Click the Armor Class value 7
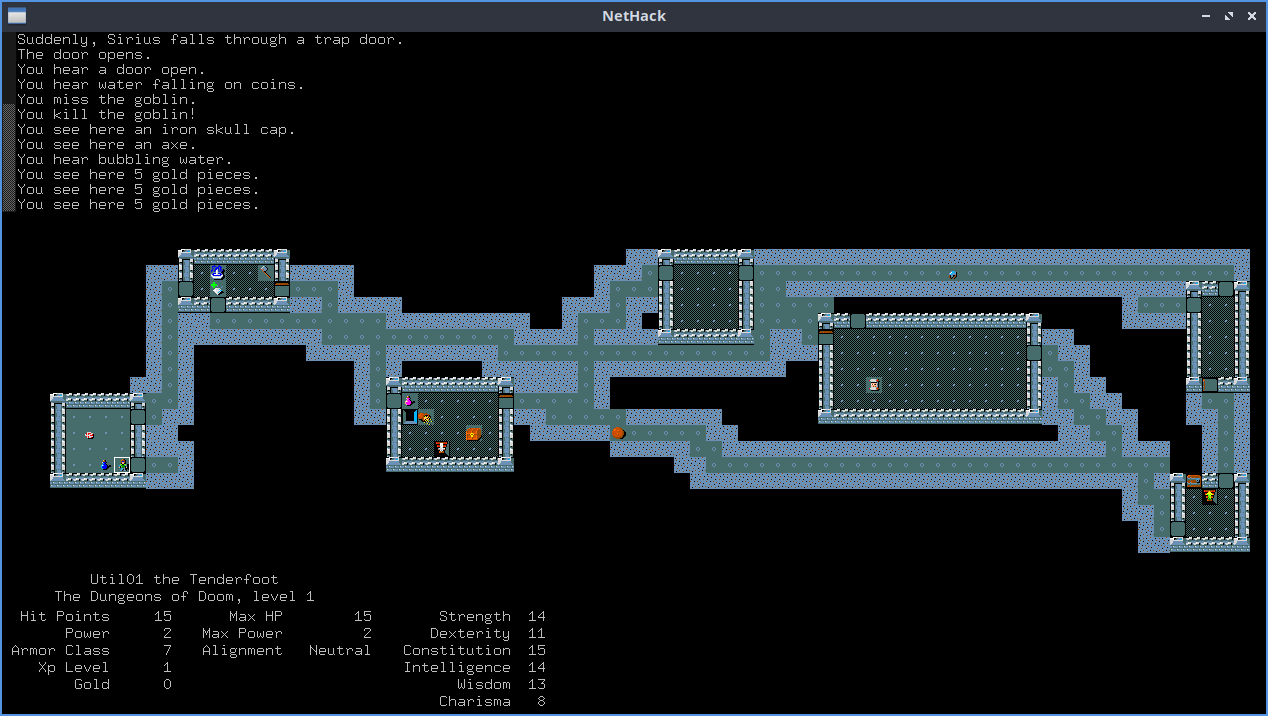The height and width of the screenshot is (716, 1268). pyautogui.click(x=167, y=651)
